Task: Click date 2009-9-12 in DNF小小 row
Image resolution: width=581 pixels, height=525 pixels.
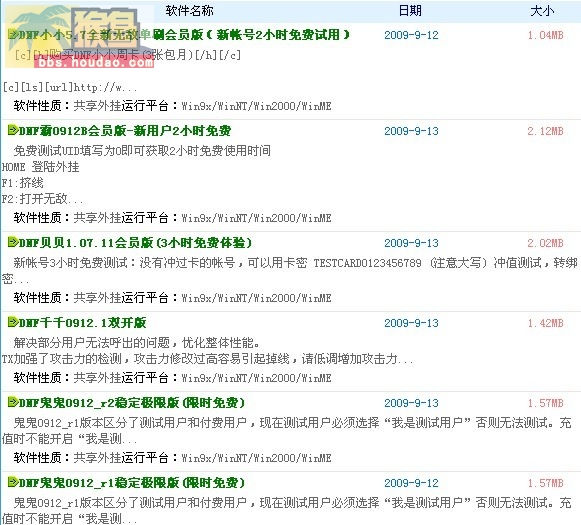Action: pos(411,35)
